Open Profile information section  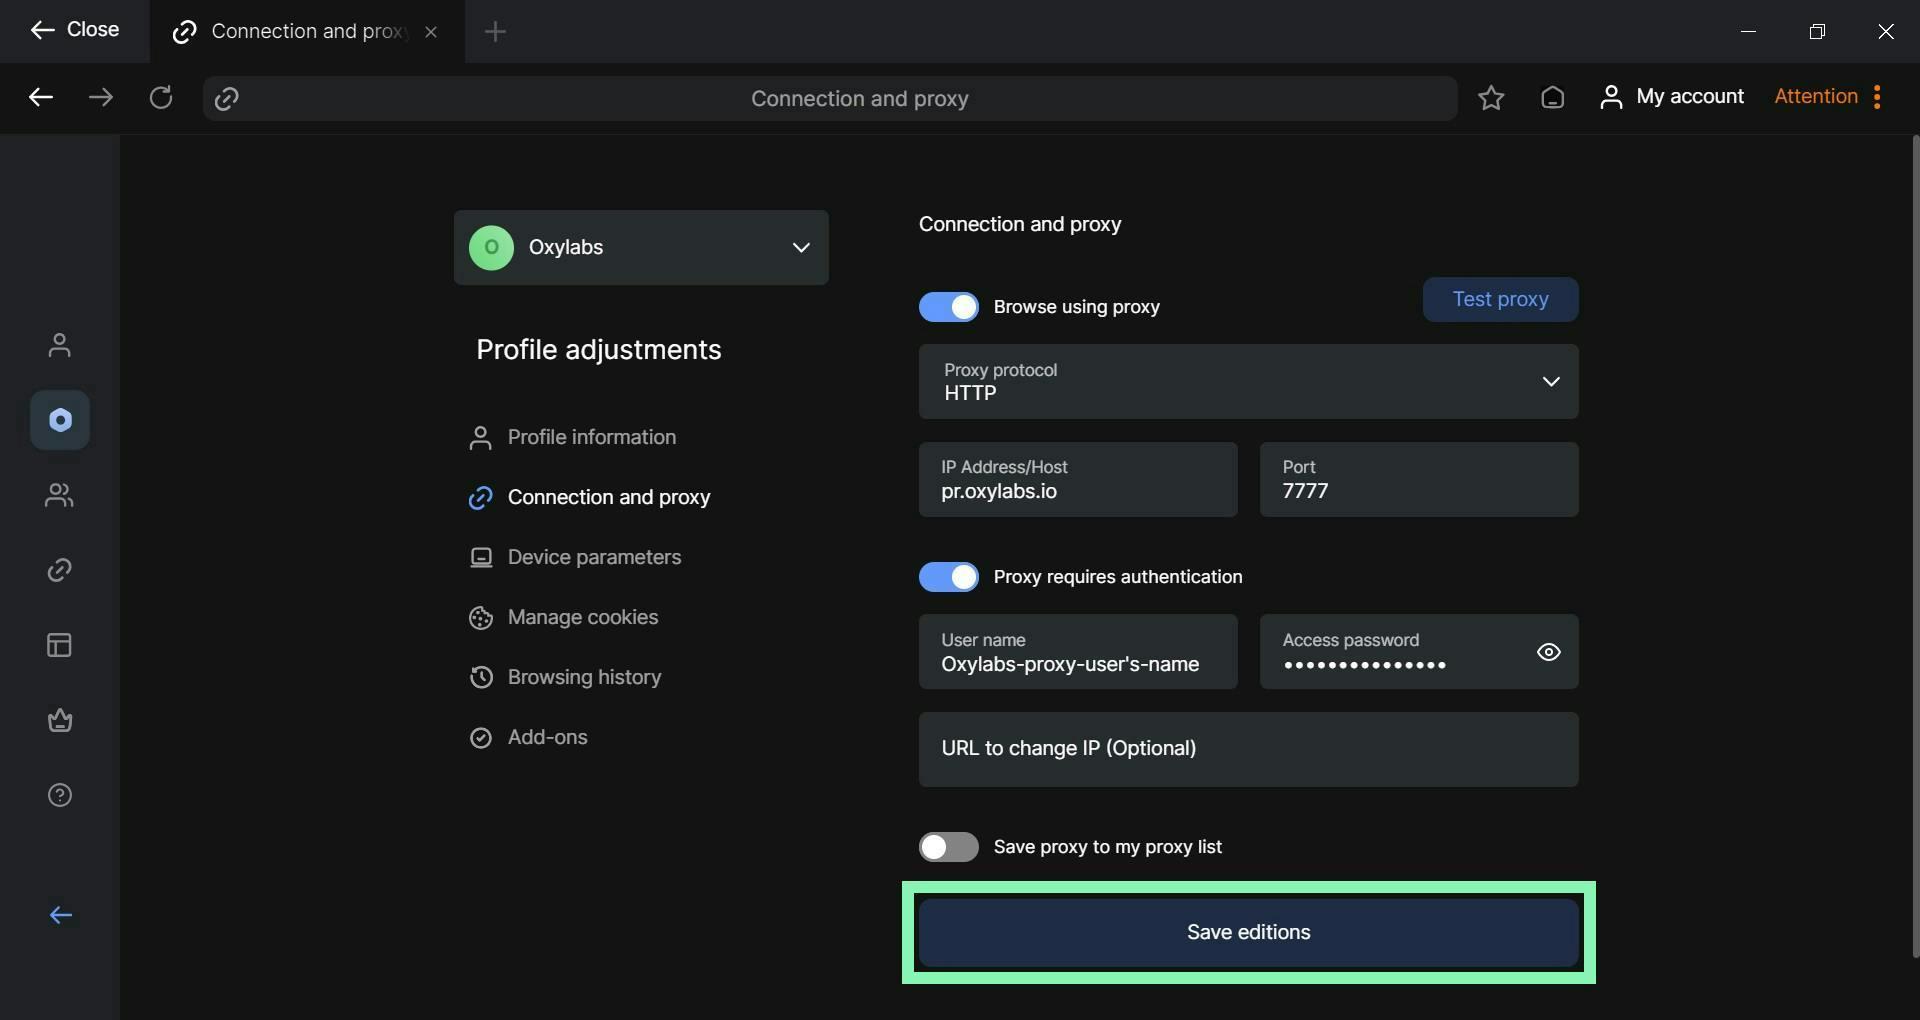(573, 437)
